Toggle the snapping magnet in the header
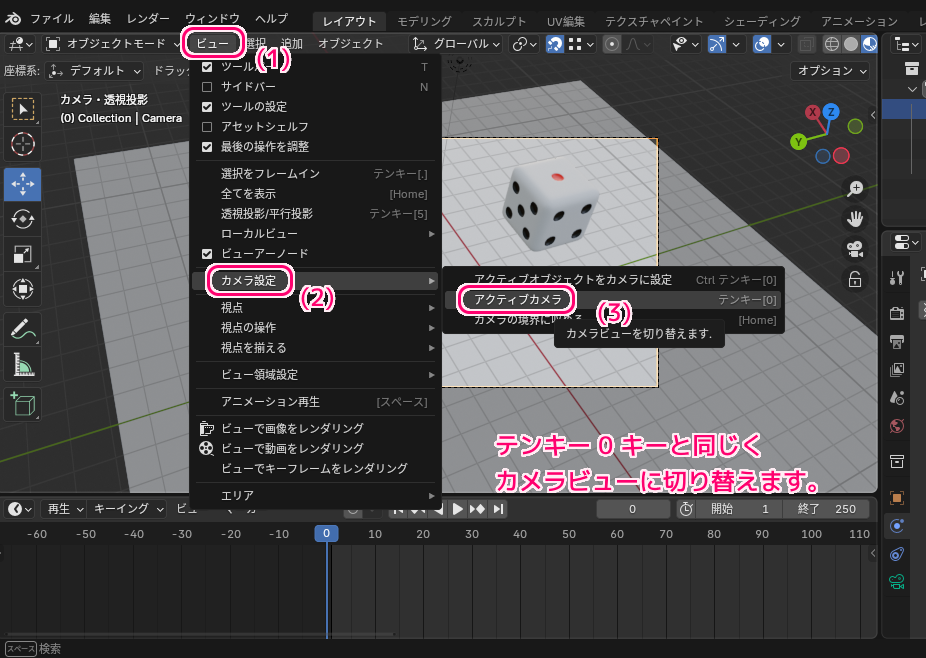The width and height of the screenshot is (926, 658). [x=554, y=44]
